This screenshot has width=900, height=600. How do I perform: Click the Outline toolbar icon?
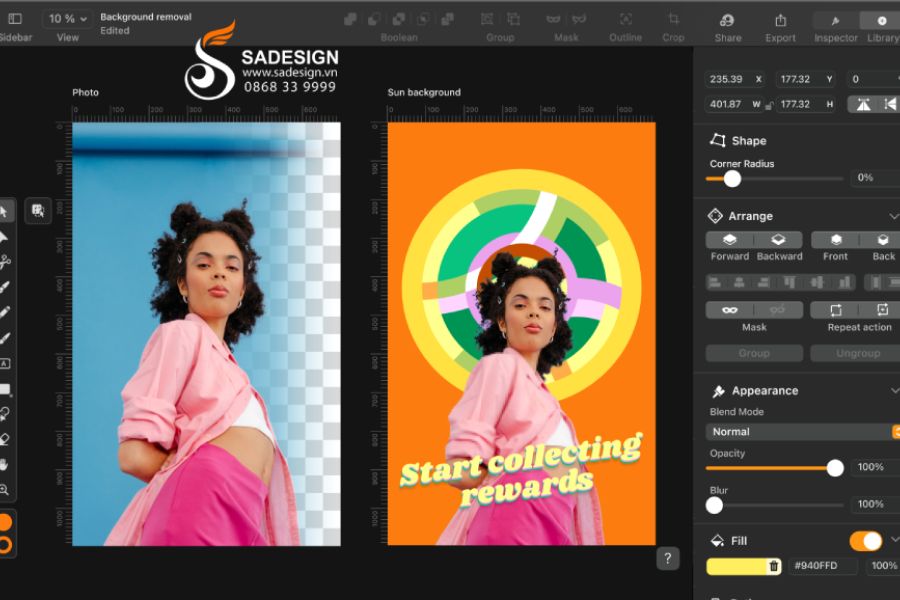click(626, 20)
